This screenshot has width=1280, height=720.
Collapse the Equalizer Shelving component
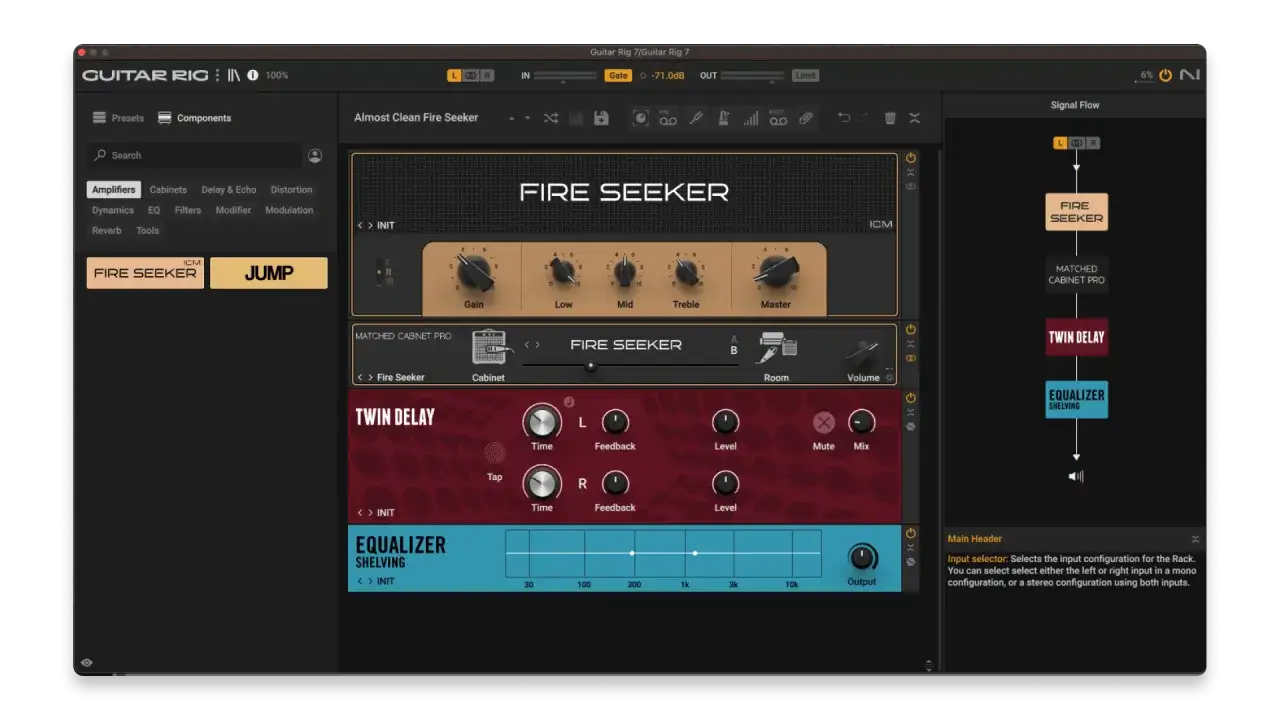[x=910, y=547]
